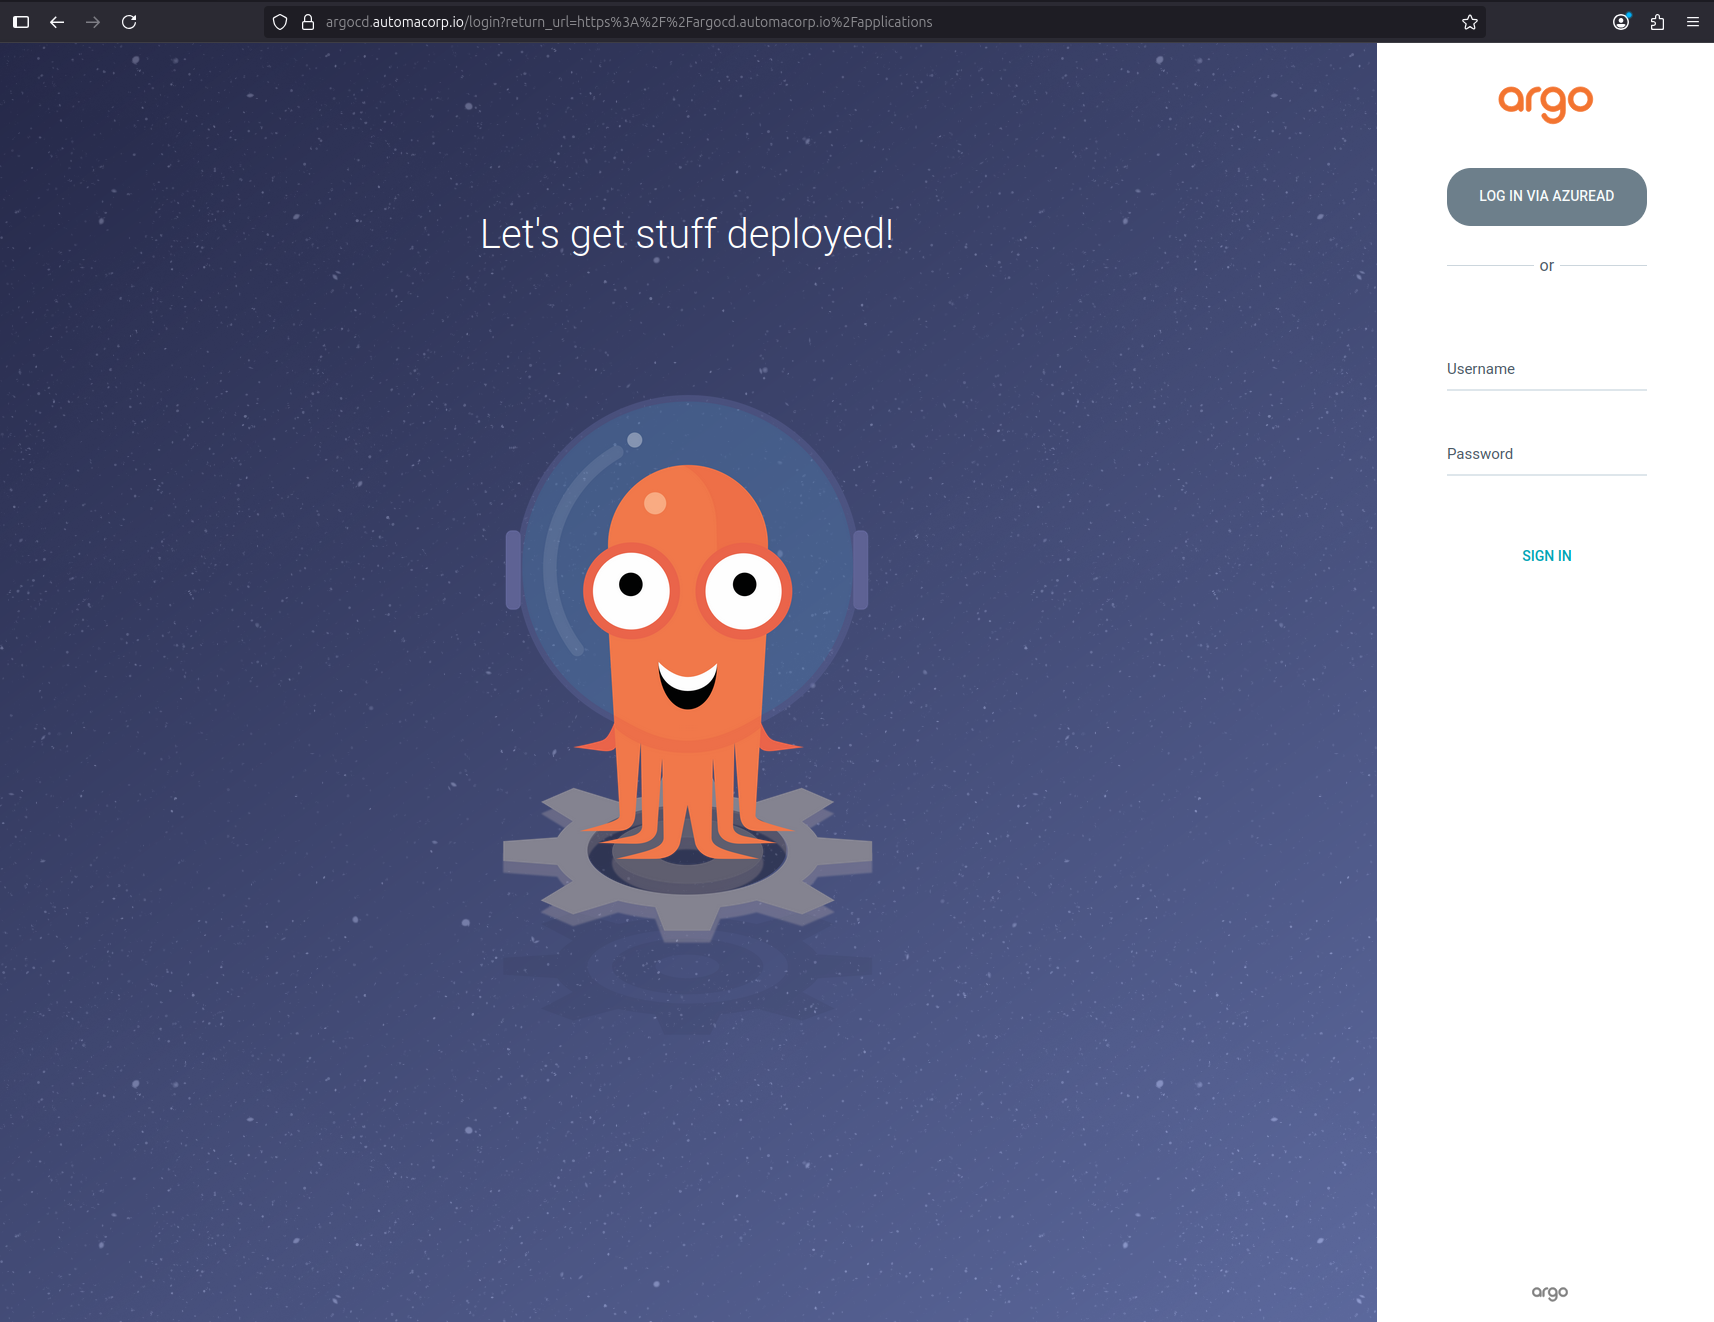Click the 'or' separator text

click(x=1546, y=266)
